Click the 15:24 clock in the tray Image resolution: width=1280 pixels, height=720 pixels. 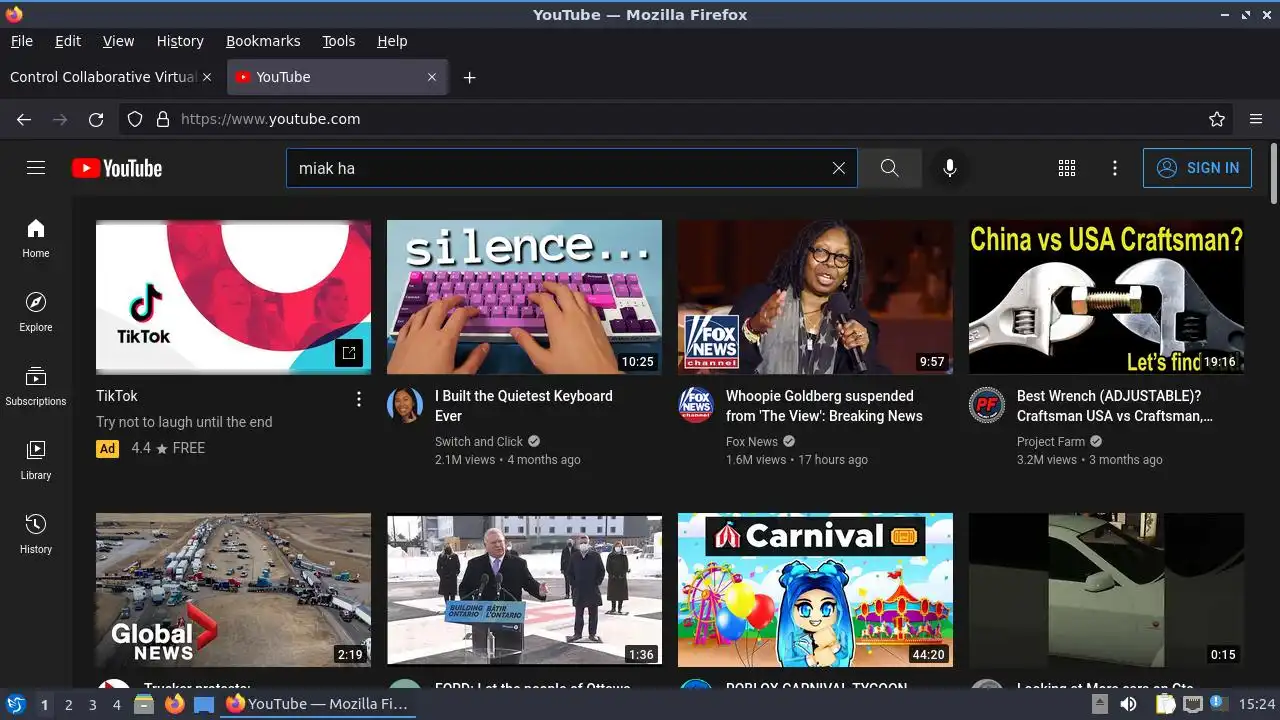point(1257,704)
